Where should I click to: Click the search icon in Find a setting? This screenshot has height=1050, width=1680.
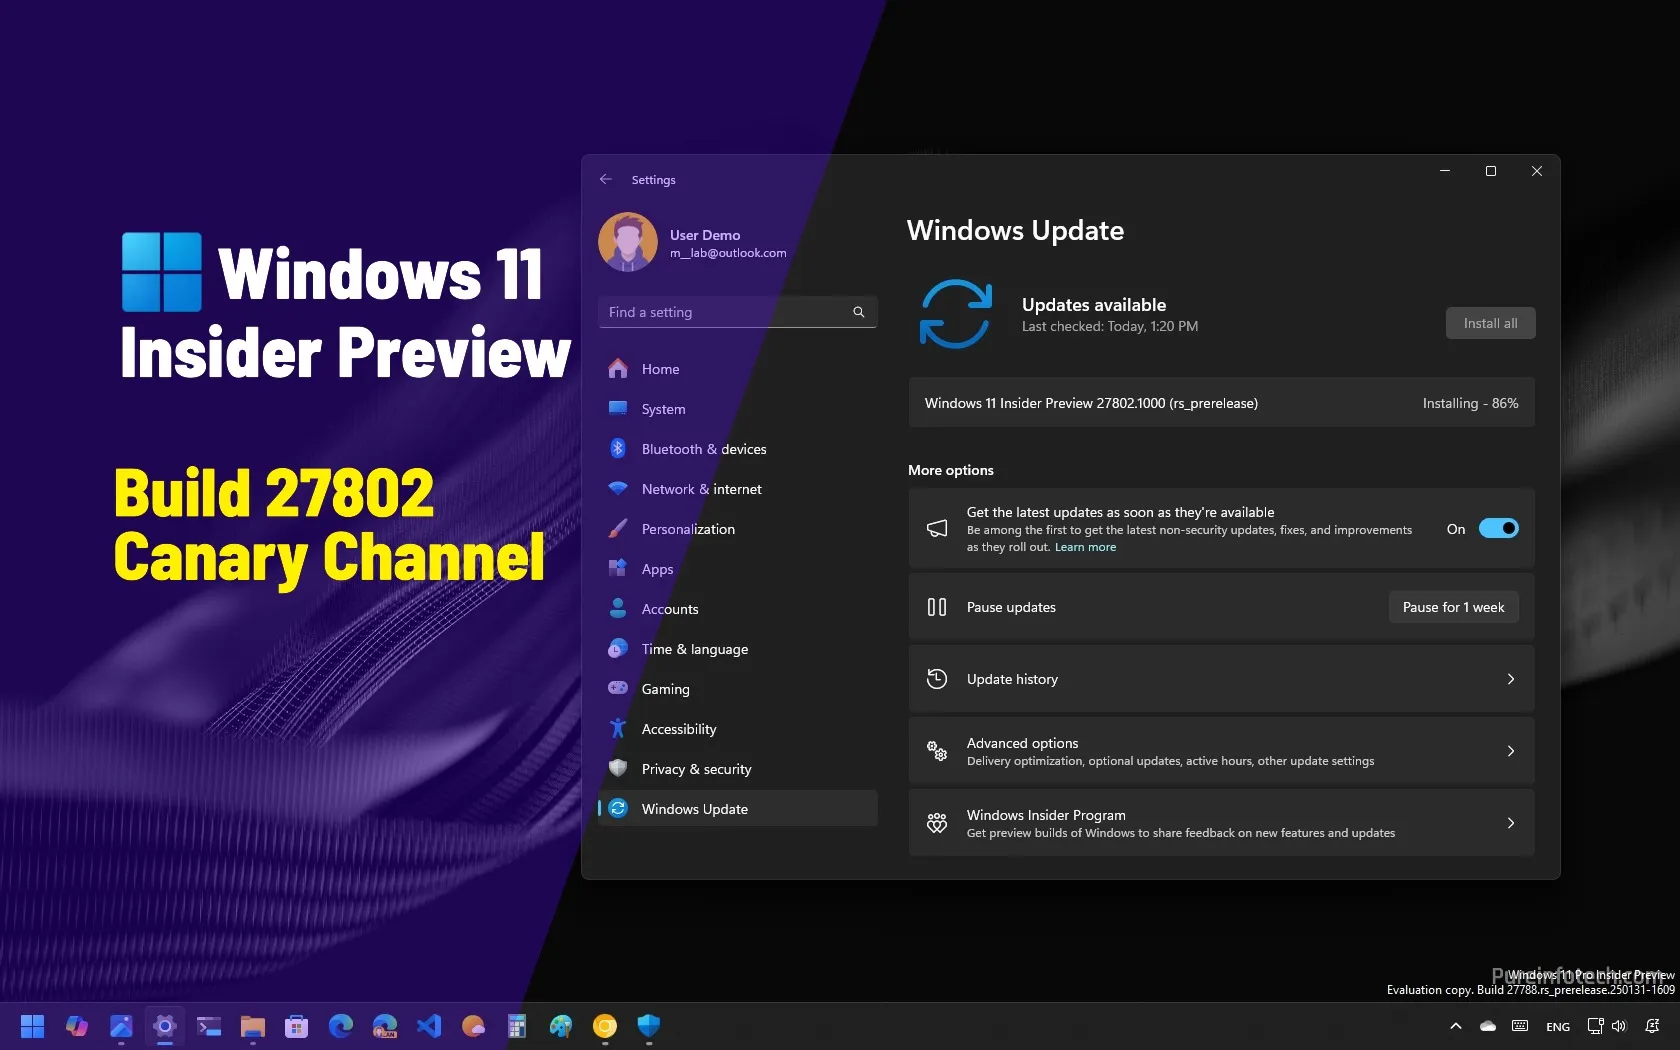click(x=858, y=312)
